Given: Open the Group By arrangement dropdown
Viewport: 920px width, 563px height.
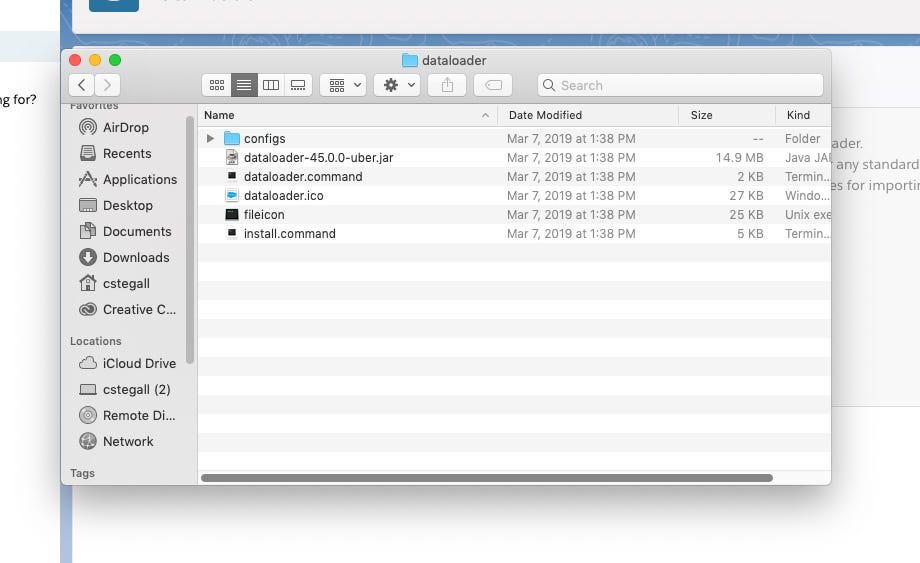Looking at the screenshot, I should (343, 85).
